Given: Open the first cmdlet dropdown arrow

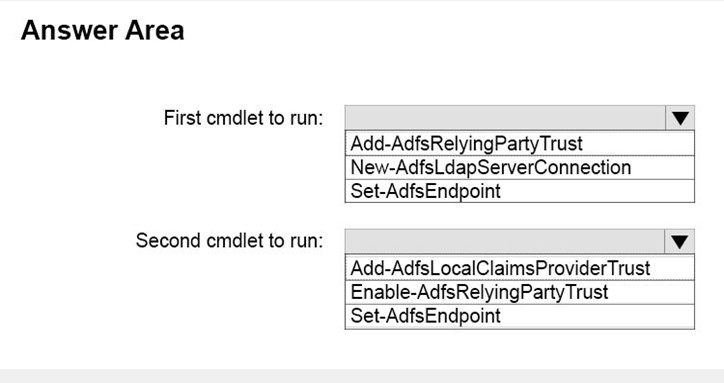Looking at the screenshot, I should pos(680,118).
